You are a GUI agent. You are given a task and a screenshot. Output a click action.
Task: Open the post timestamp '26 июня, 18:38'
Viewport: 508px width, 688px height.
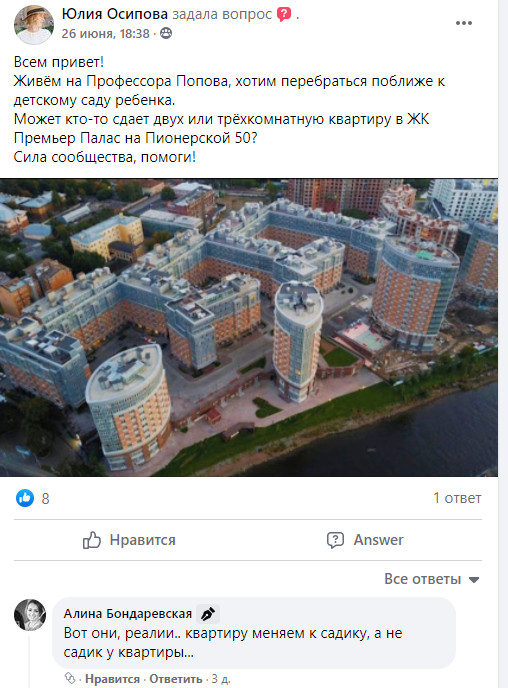(105, 33)
